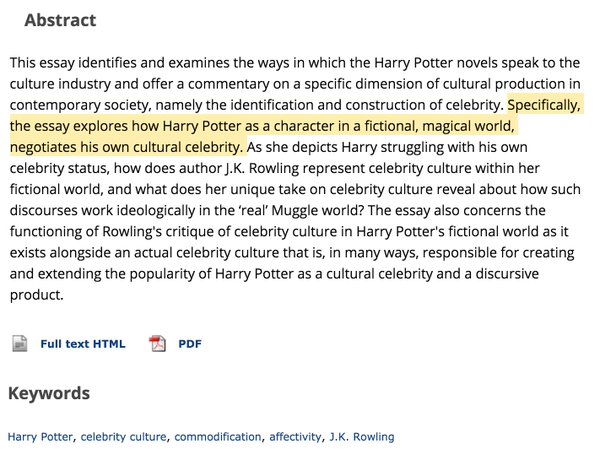Click the words 'culture industry' in the abstract
Image resolution: width=600 pixels, height=449 pixels.
tap(60, 84)
